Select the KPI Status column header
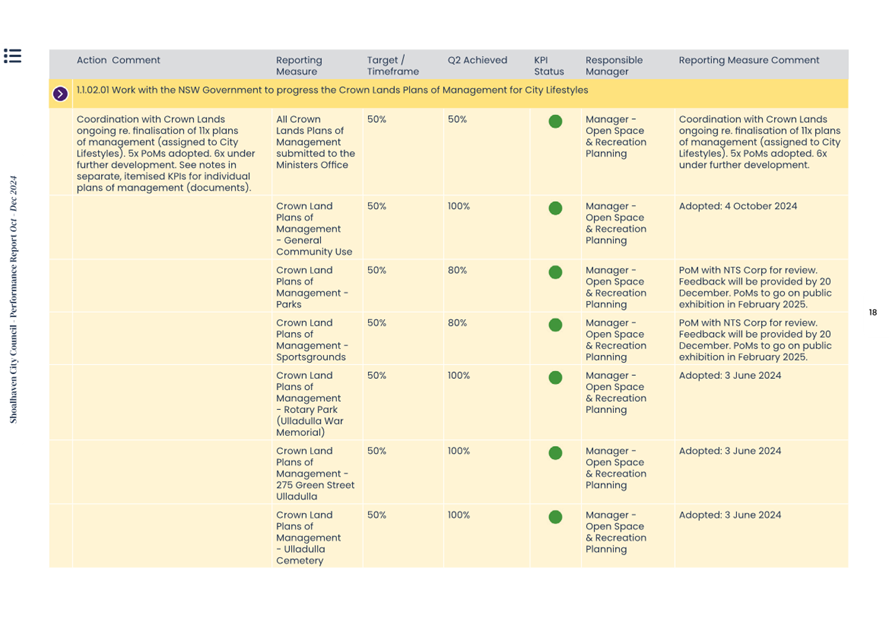 point(548,66)
